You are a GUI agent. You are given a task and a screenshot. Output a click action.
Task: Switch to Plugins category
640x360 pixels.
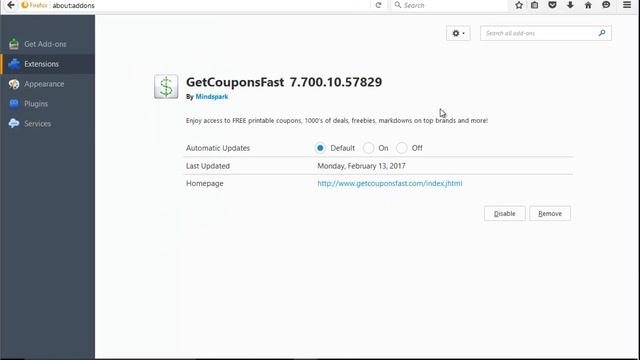47,104
